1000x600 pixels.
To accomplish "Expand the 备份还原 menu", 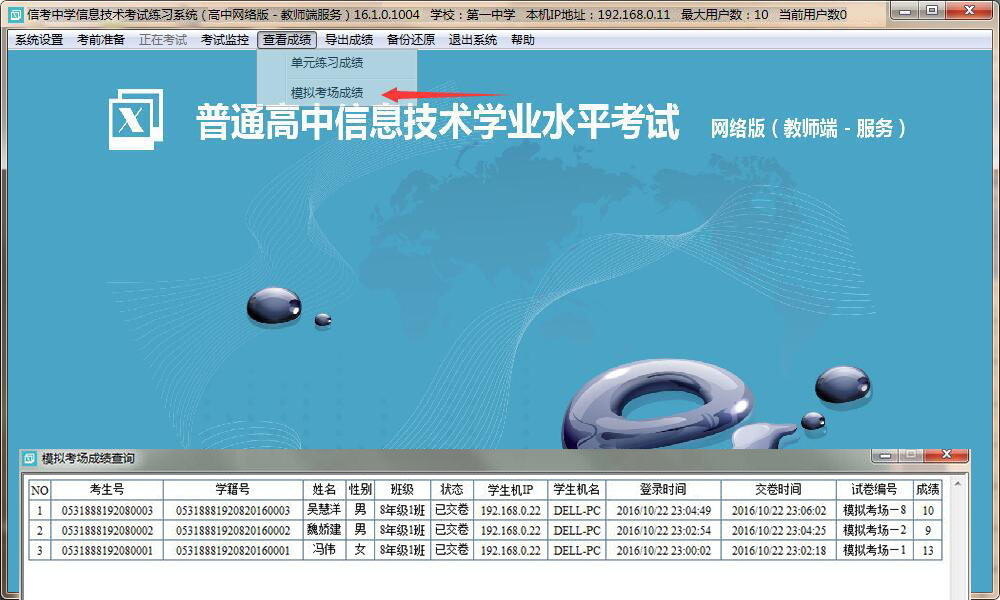I will click(411, 40).
